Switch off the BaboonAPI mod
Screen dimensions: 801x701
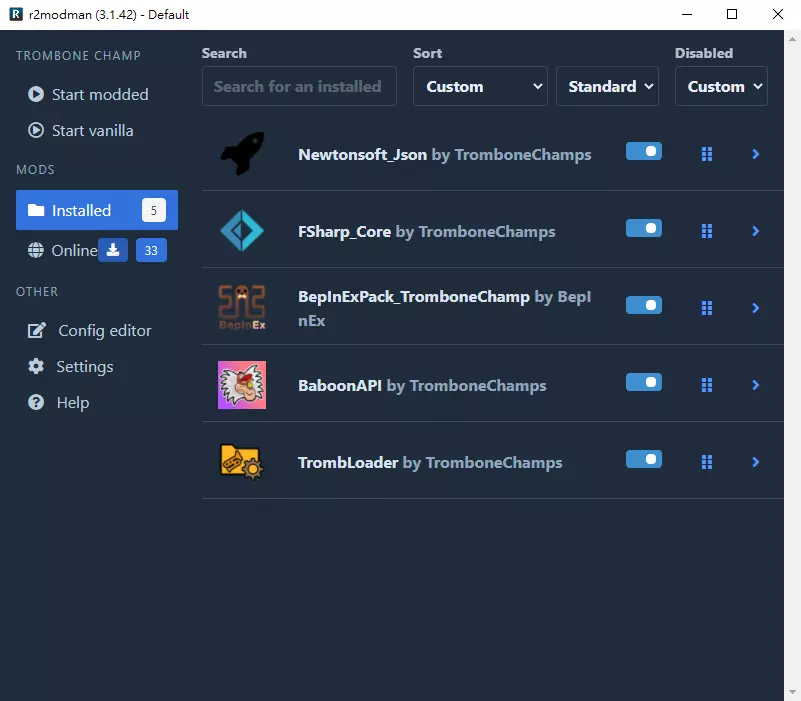tap(644, 382)
